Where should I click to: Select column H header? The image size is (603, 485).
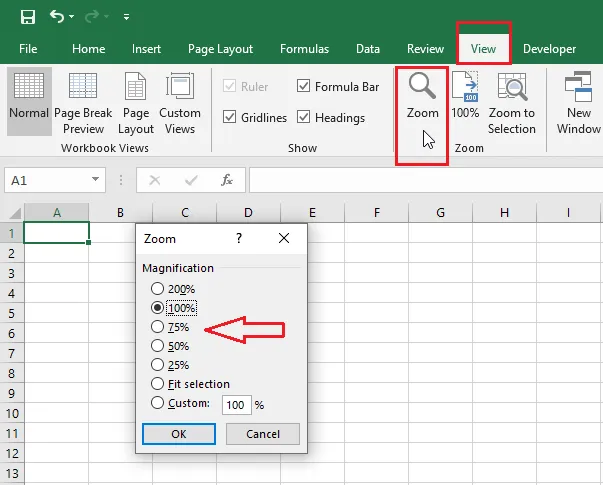[x=504, y=212]
